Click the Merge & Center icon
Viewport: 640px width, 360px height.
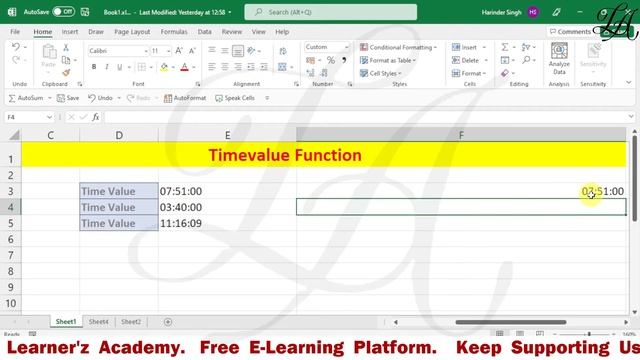282,67
